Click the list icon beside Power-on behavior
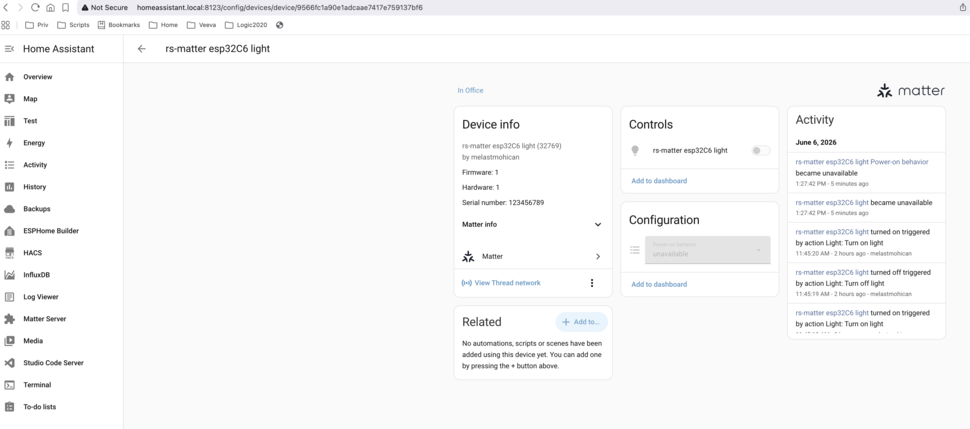 click(x=635, y=250)
